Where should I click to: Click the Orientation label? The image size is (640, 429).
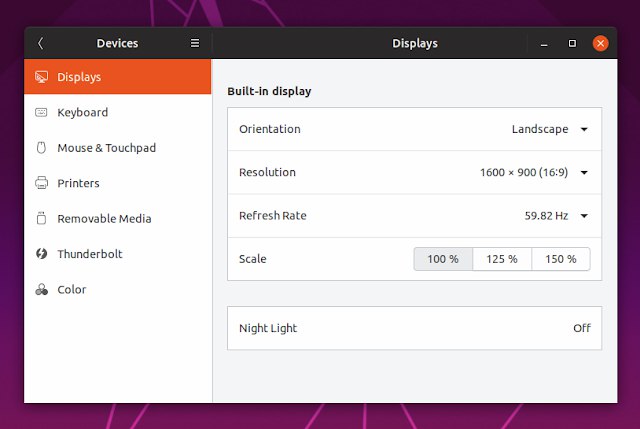point(270,129)
